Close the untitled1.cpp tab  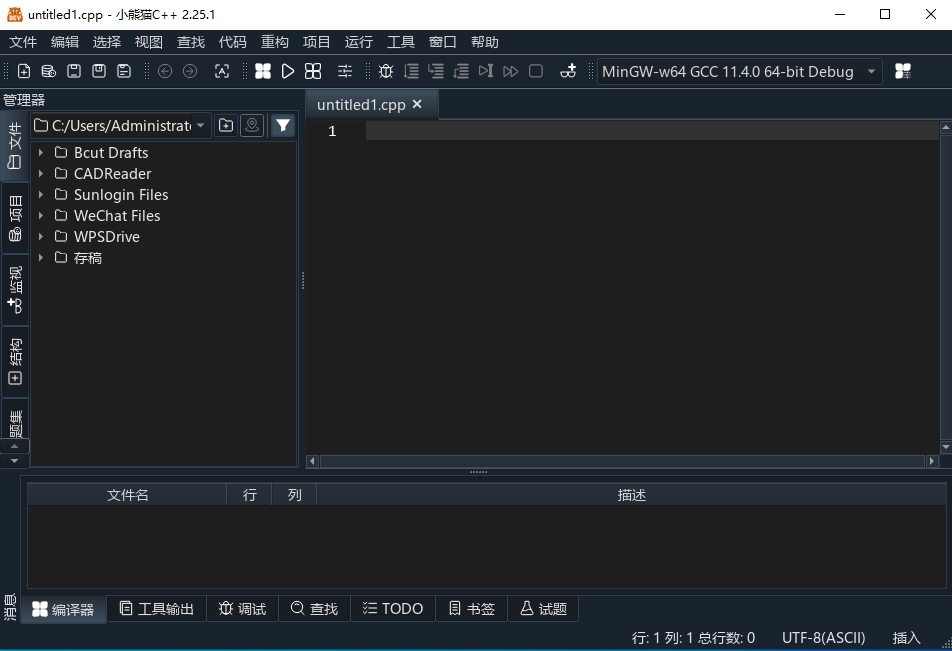[417, 104]
